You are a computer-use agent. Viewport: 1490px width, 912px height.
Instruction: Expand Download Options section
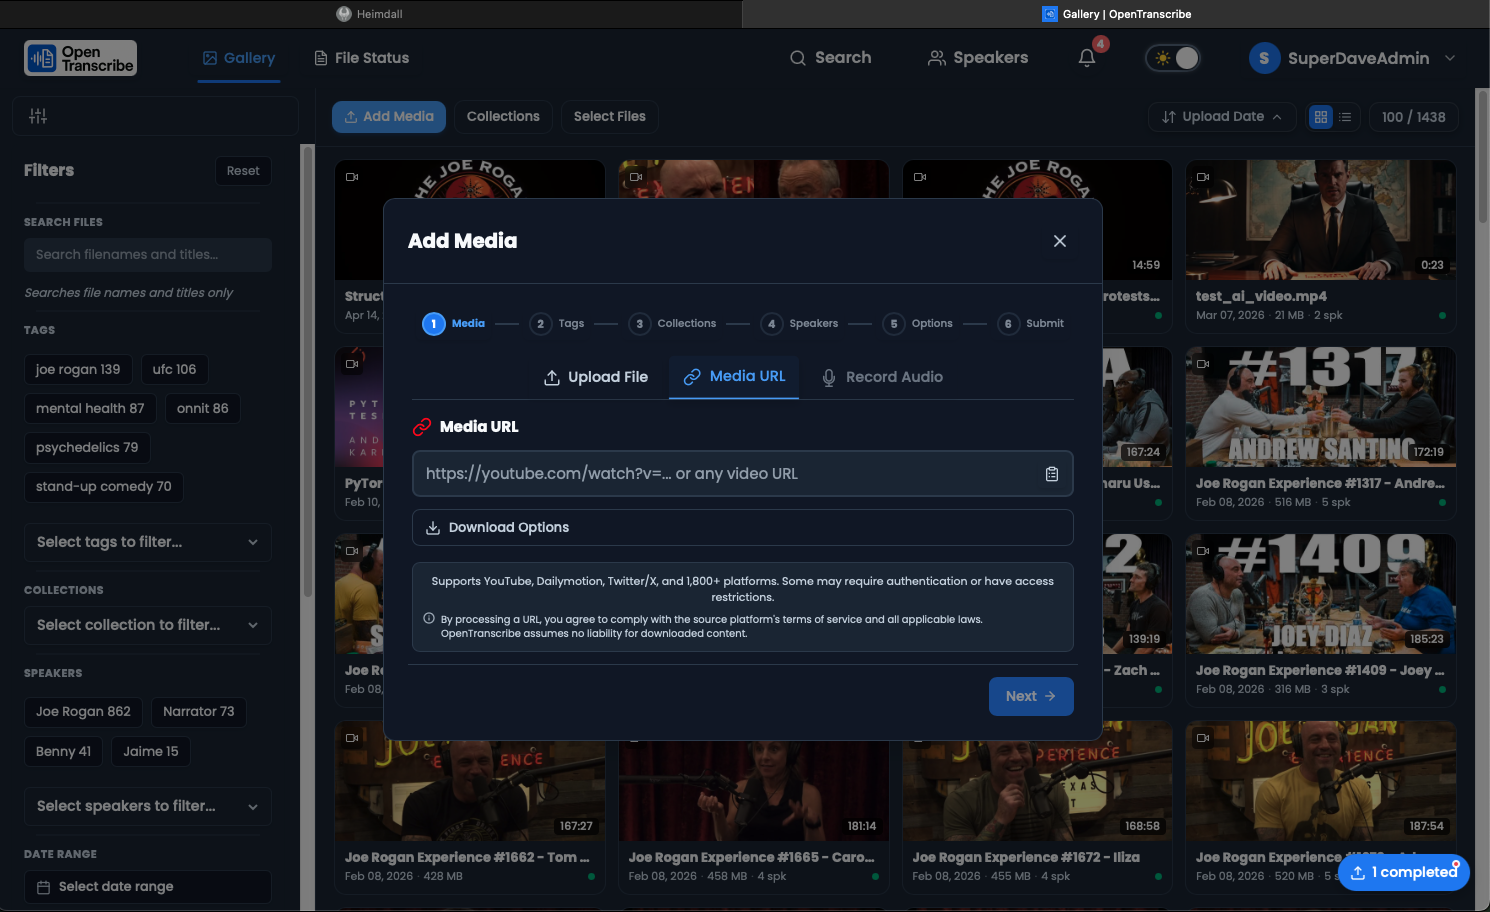(x=743, y=527)
